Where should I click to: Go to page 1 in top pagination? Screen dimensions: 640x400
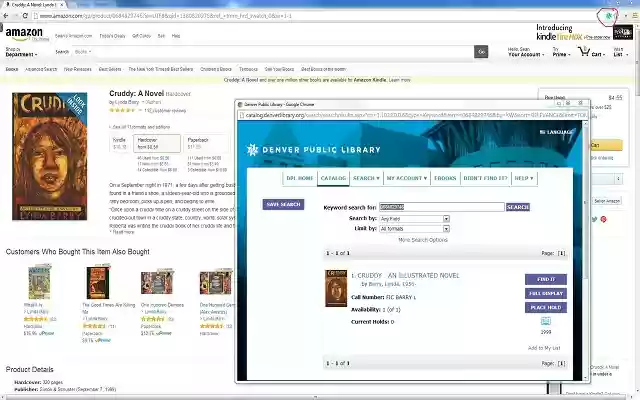[x=561, y=253]
